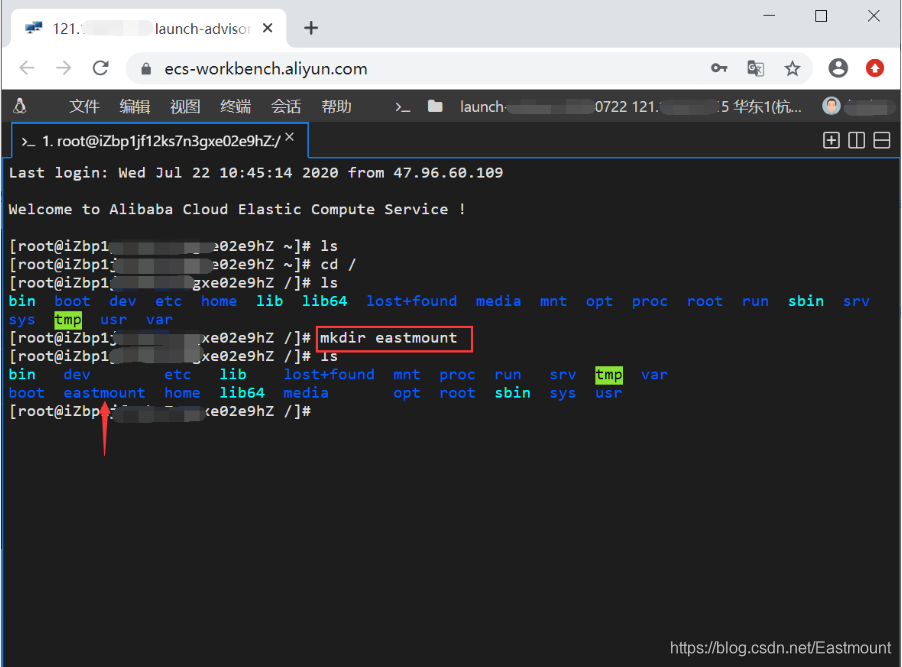902x667 pixels.
Task: Click the terminal prompt icon in toolbar
Action: (403, 106)
